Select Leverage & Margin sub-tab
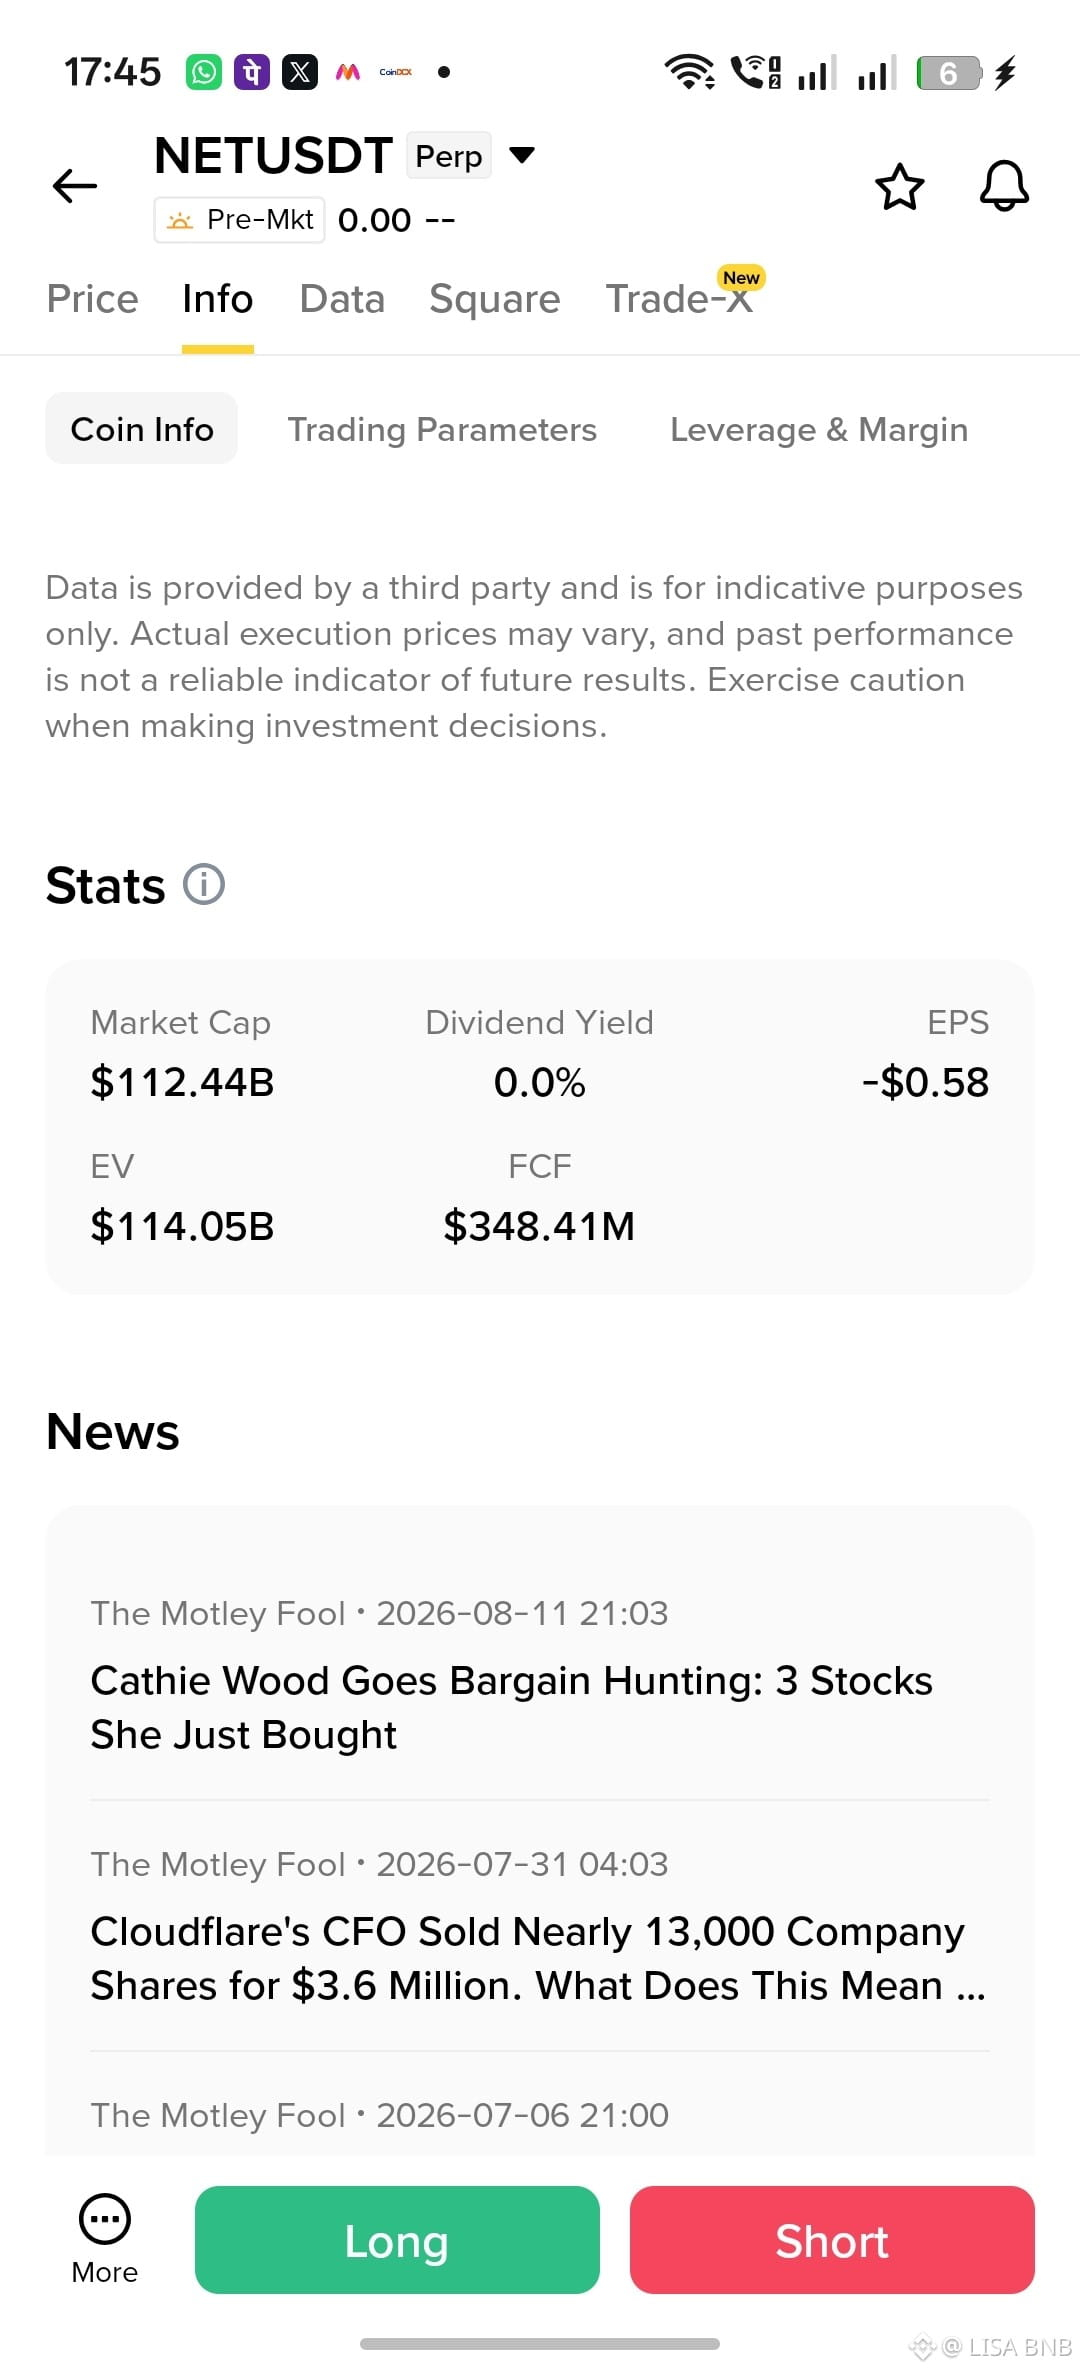The height and width of the screenshot is (2372, 1080). (x=819, y=429)
